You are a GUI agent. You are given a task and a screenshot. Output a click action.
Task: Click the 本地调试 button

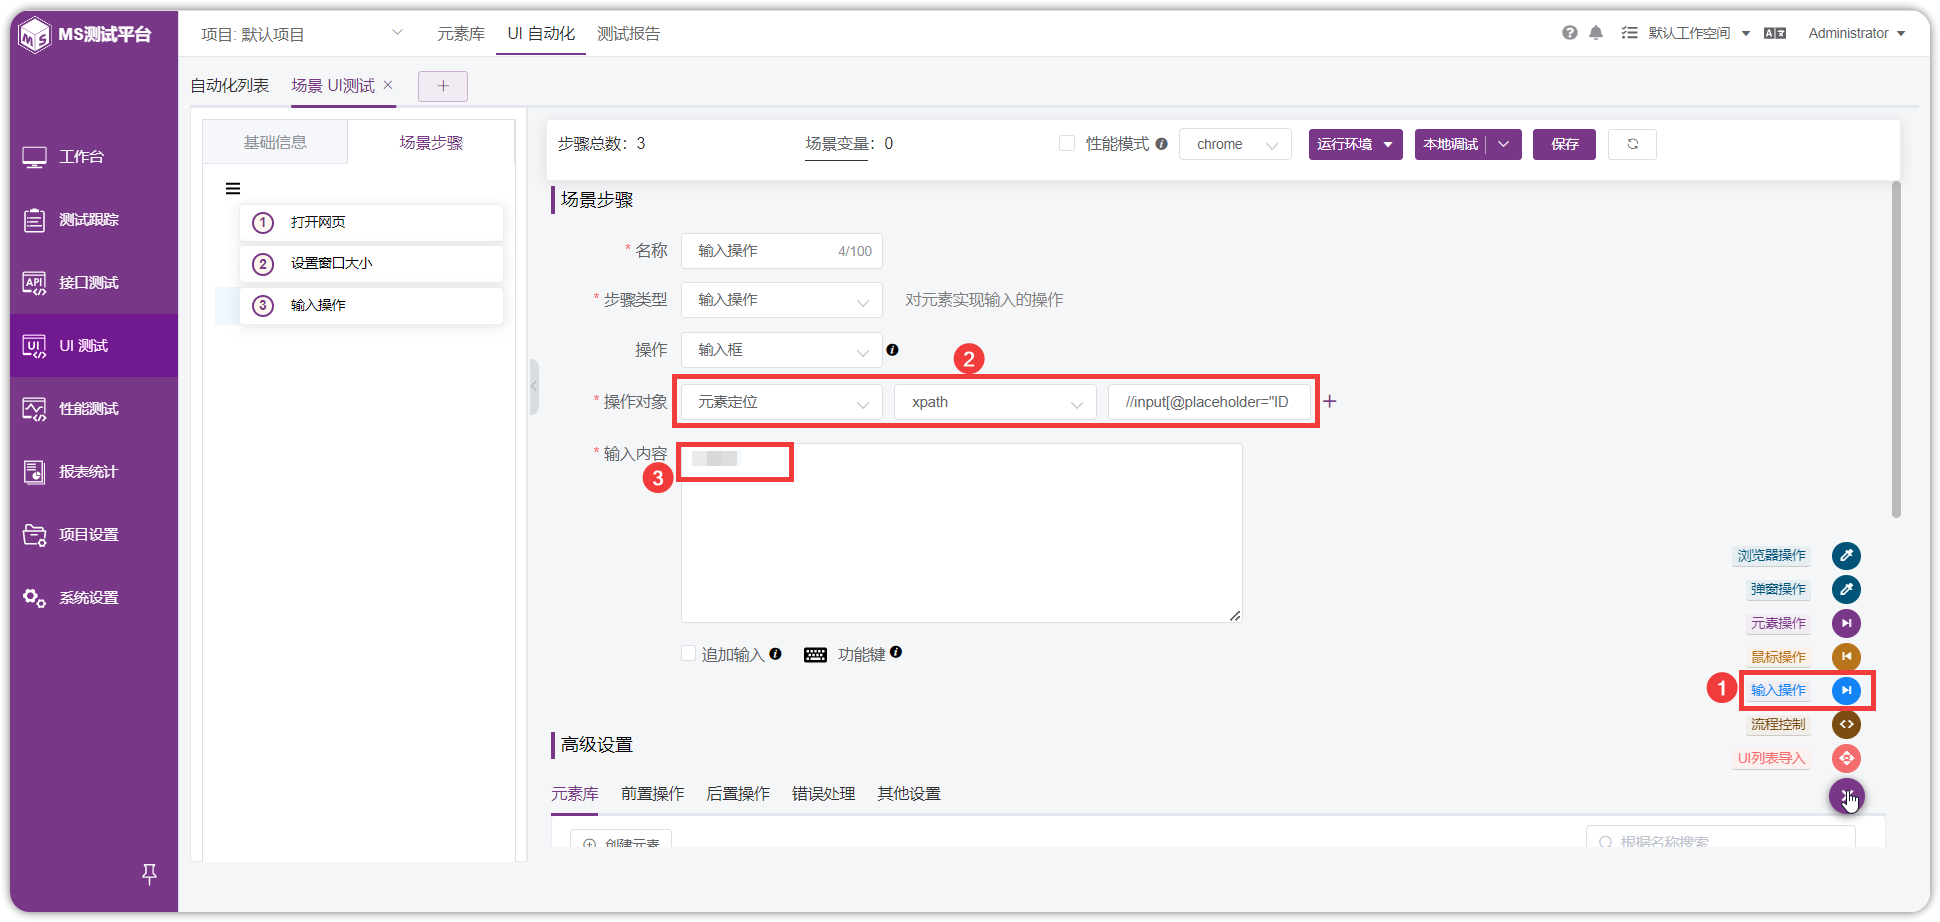(1451, 144)
